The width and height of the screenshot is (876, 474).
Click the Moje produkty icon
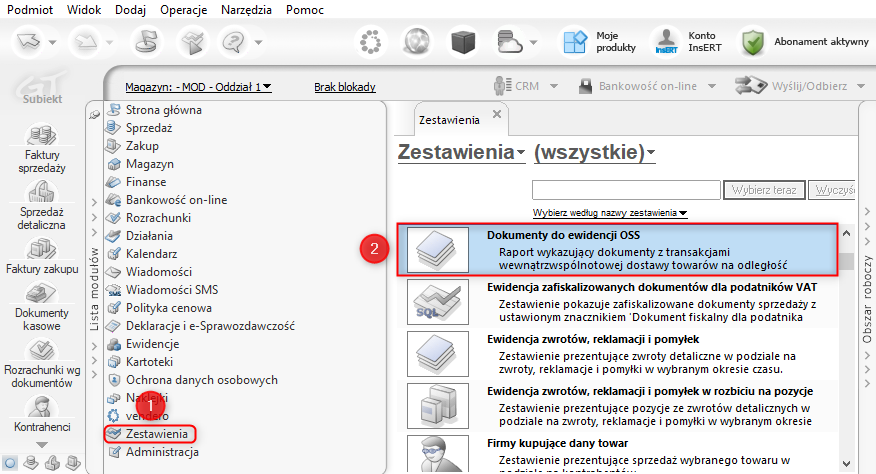coord(575,42)
